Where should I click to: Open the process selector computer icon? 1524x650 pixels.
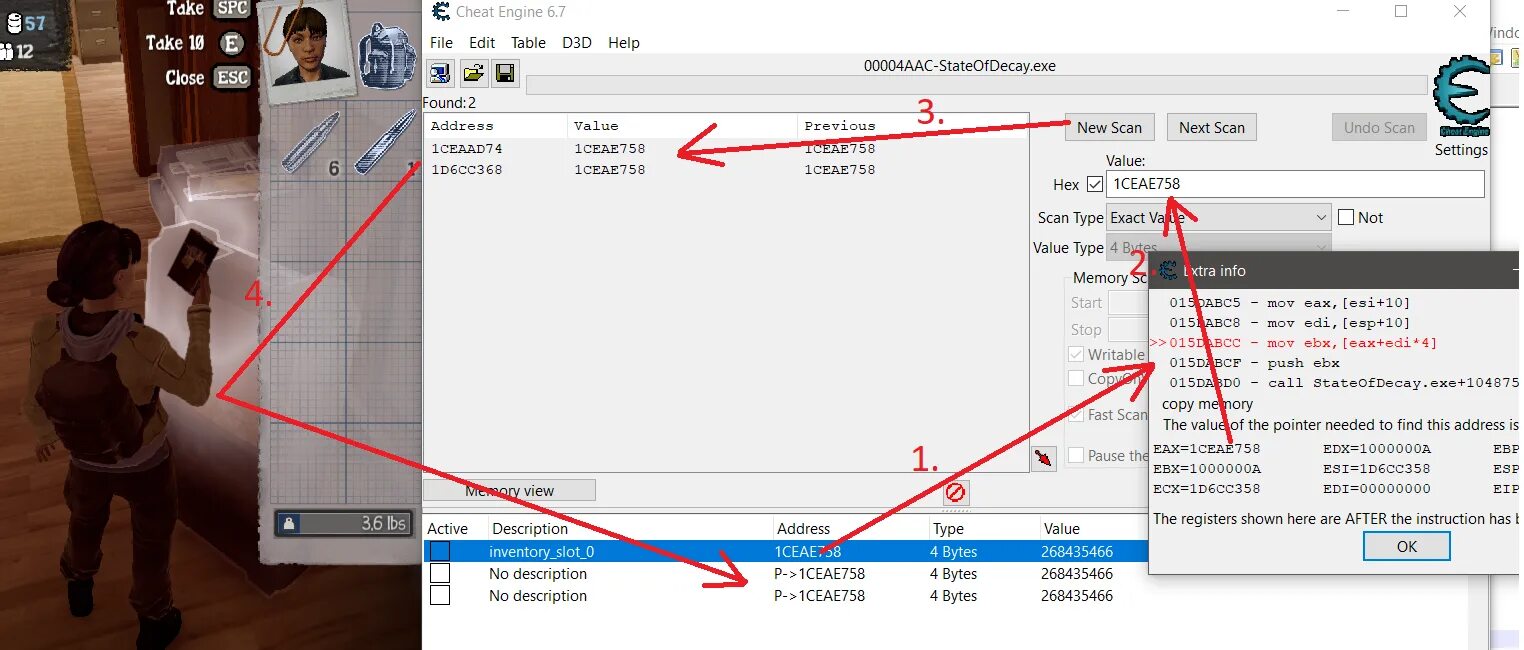pos(440,73)
